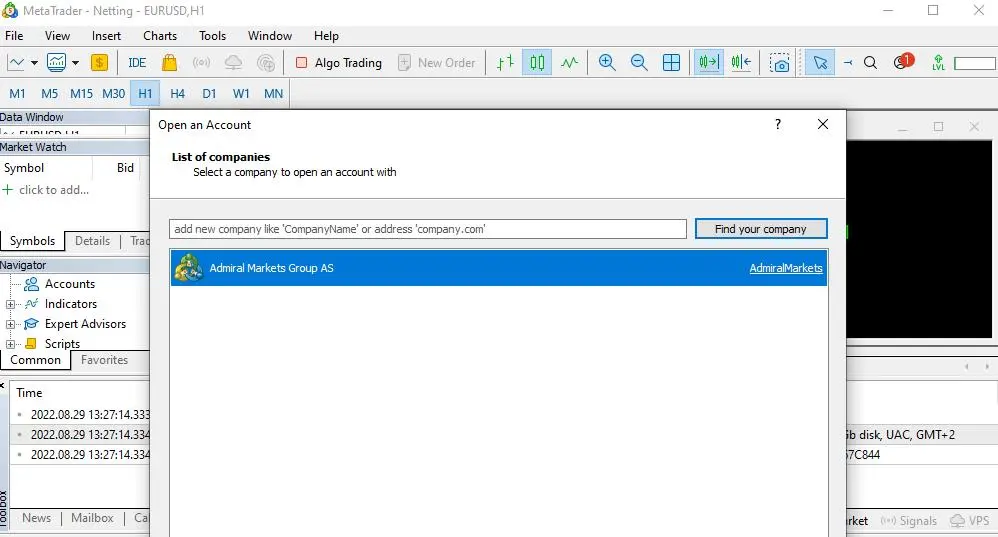Click 'click to add...' in Market Watch
Viewport: 998px width, 537px height.
pyautogui.click(x=53, y=190)
